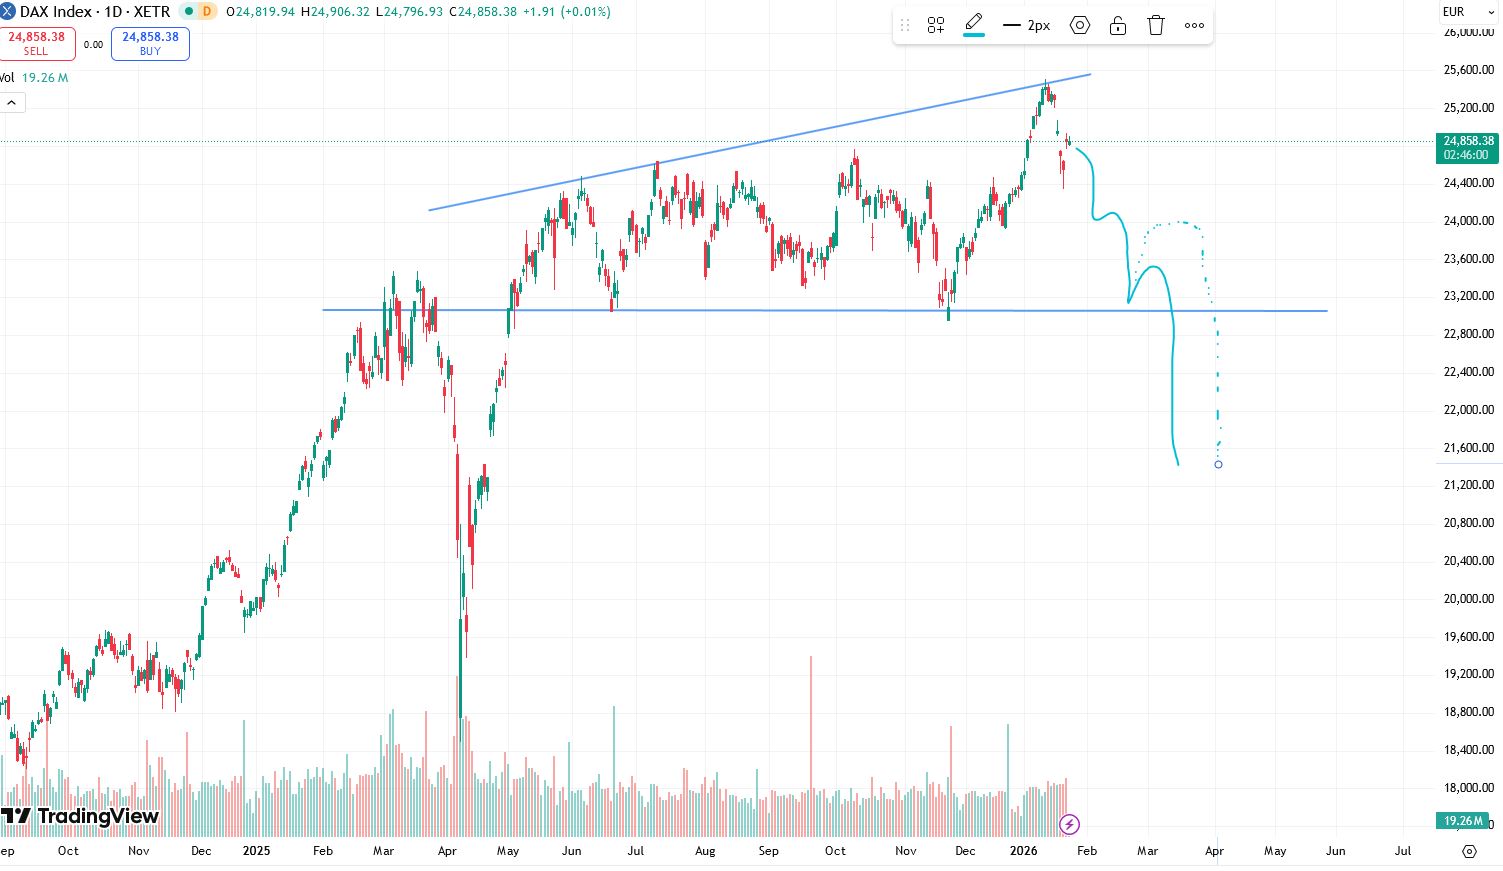Toggle the D daily timeframe badge
The height and width of the screenshot is (871, 1503).
coord(207,12)
